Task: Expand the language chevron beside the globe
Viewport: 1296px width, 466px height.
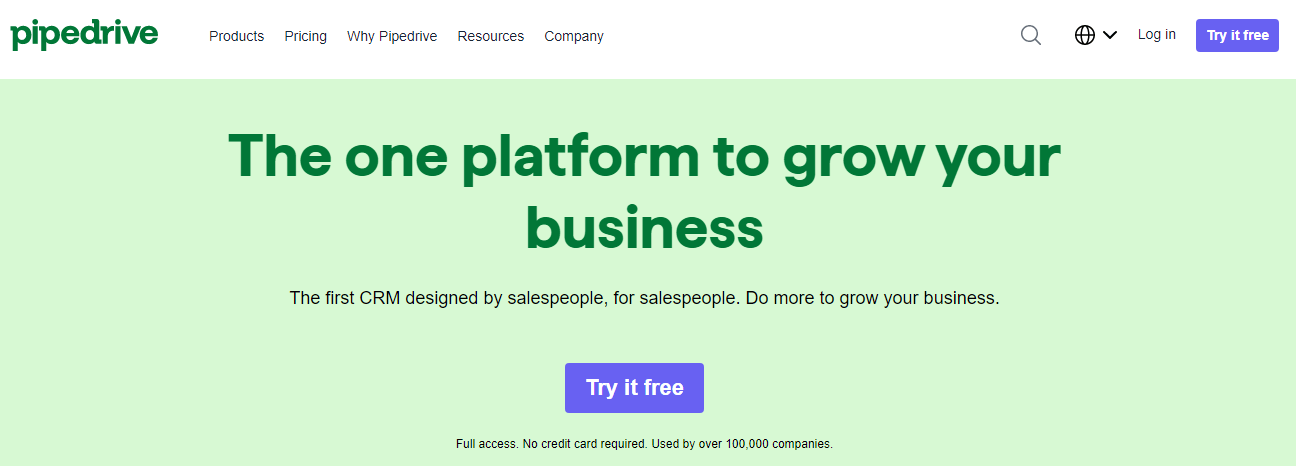Action: (1110, 35)
